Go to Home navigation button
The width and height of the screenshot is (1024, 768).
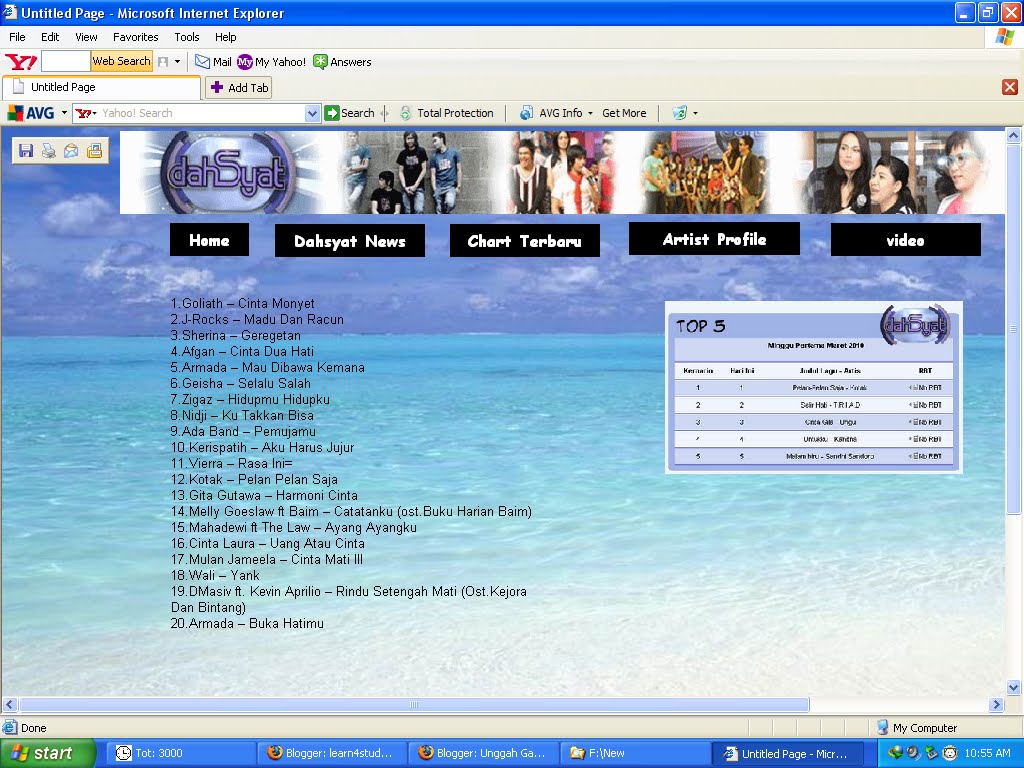click(209, 240)
